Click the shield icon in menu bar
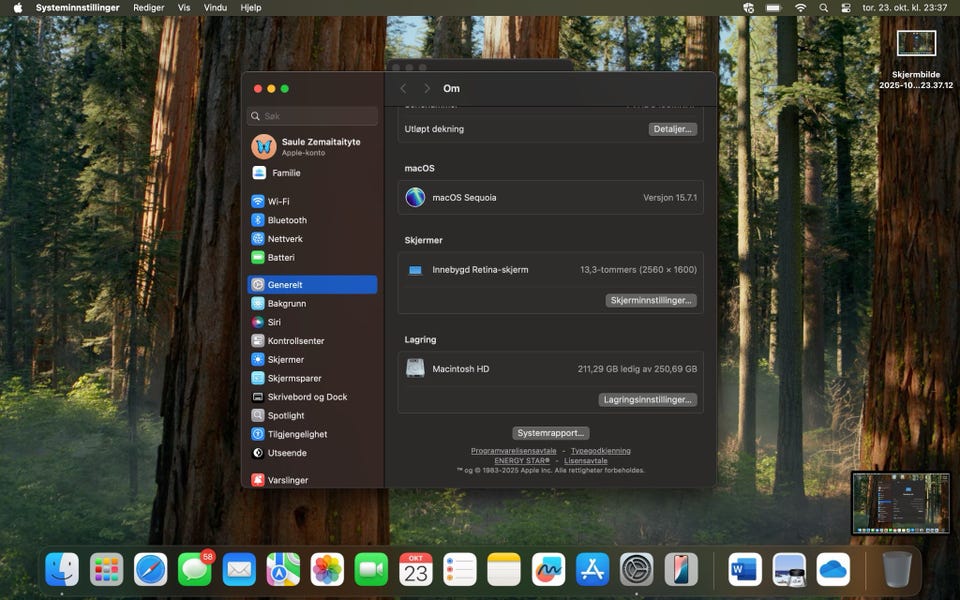 click(x=748, y=7)
